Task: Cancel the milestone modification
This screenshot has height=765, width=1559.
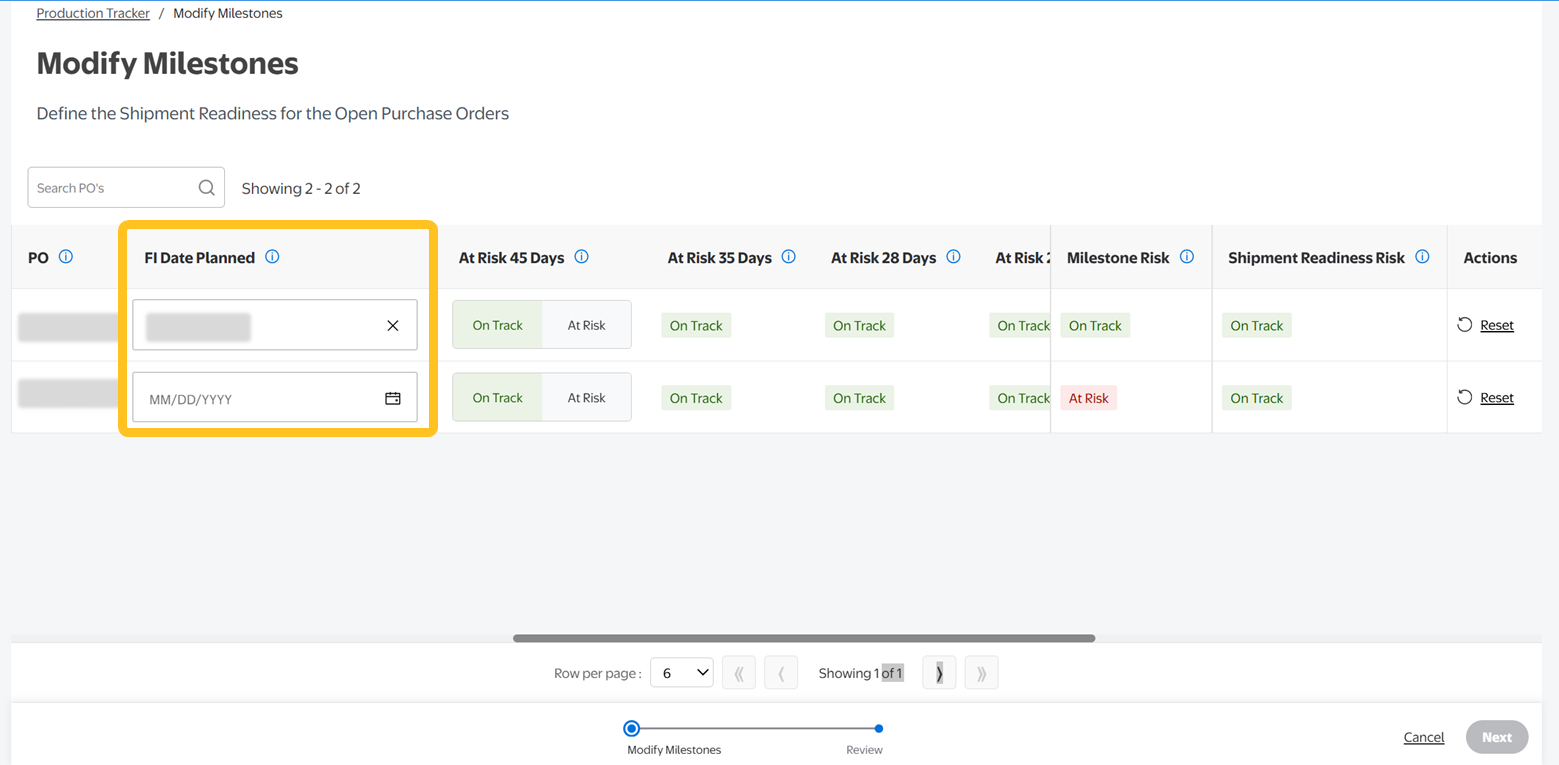Action: [x=1424, y=737]
